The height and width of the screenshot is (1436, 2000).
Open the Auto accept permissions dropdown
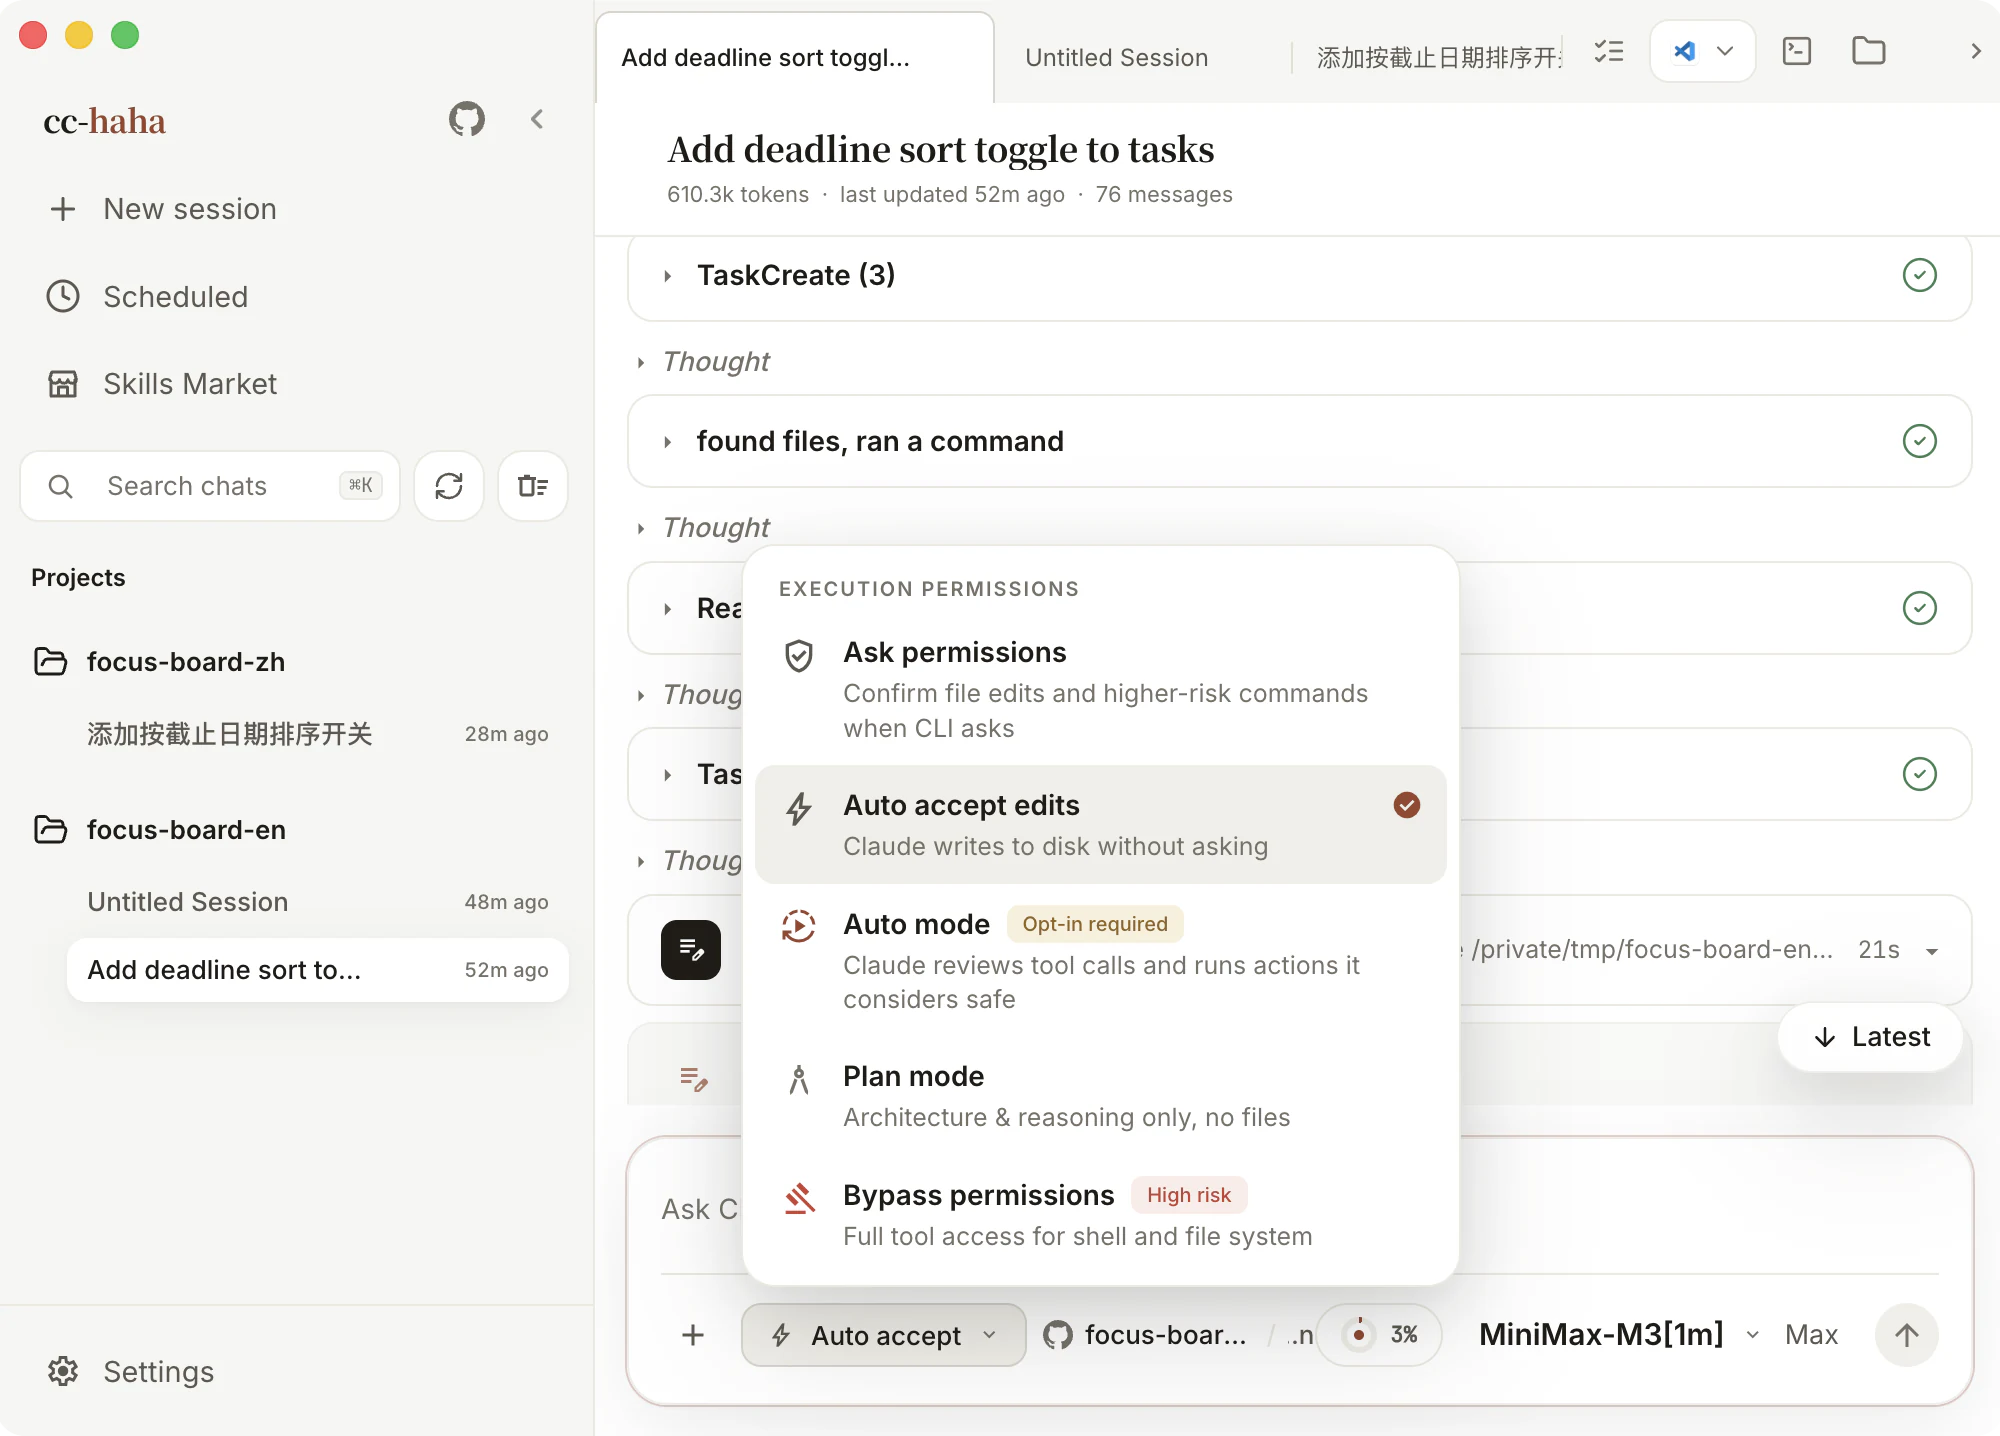pos(884,1335)
